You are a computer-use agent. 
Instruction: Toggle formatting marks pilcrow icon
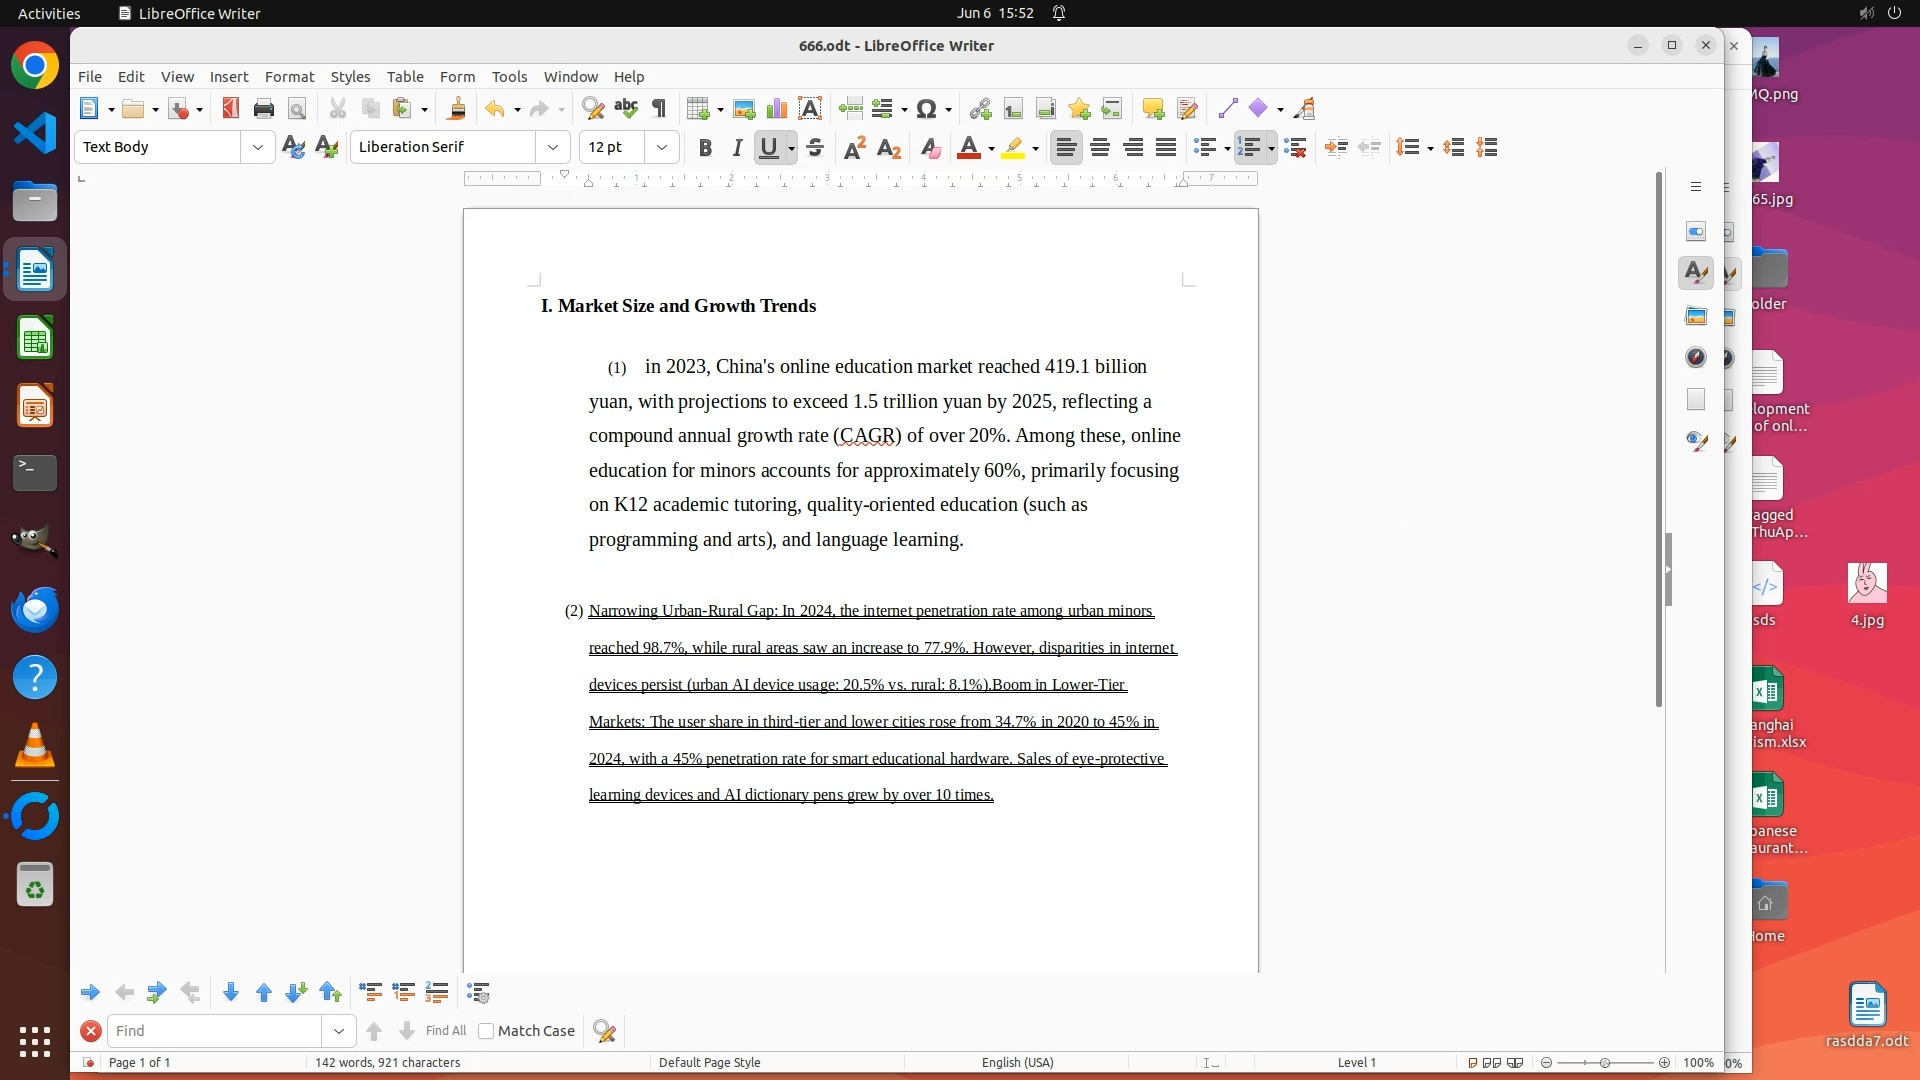coord(659,109)
